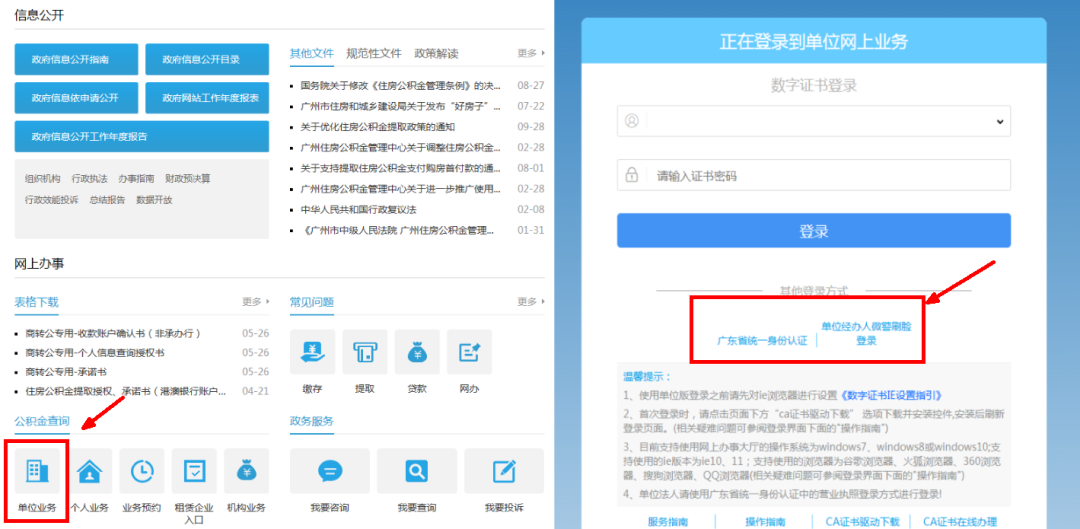Image resolution: width=1080 pixels, height=529 pixels.
Task: Expand 更多 beside 表格下载
Action: pos(256,302)
